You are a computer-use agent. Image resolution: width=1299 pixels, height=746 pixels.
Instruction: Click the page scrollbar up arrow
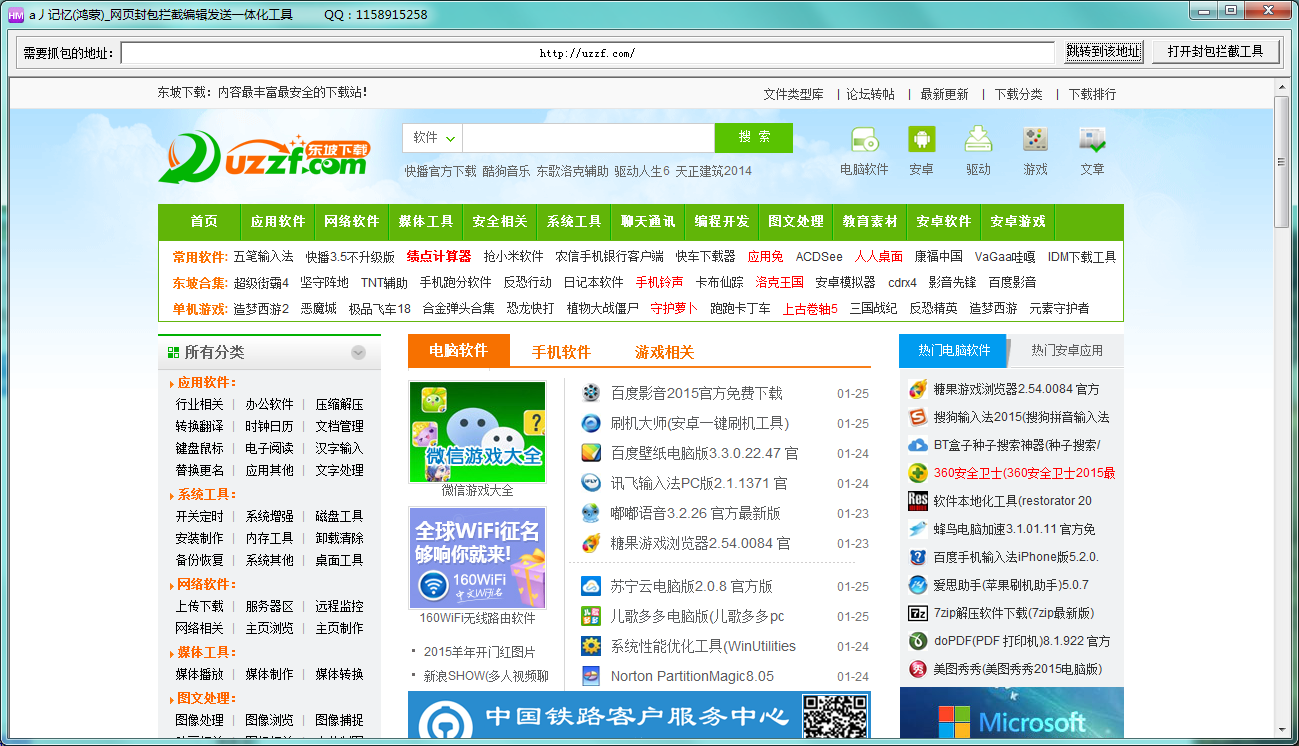coord(1282,89)
